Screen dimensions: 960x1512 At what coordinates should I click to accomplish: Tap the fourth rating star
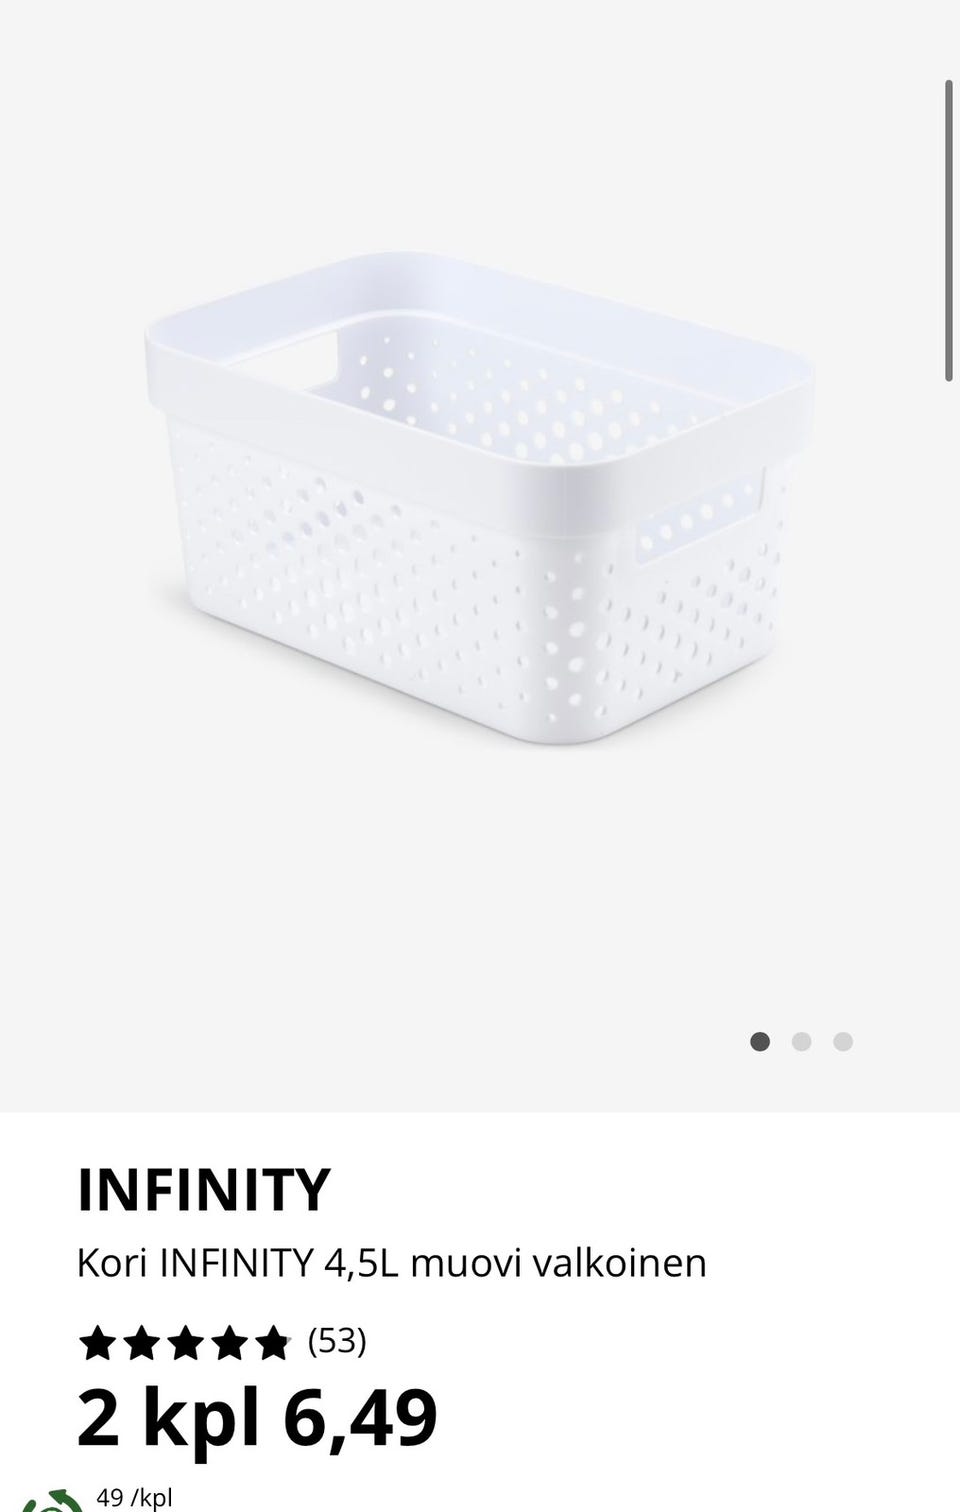pyautogui.click(x=229, y=1342)
